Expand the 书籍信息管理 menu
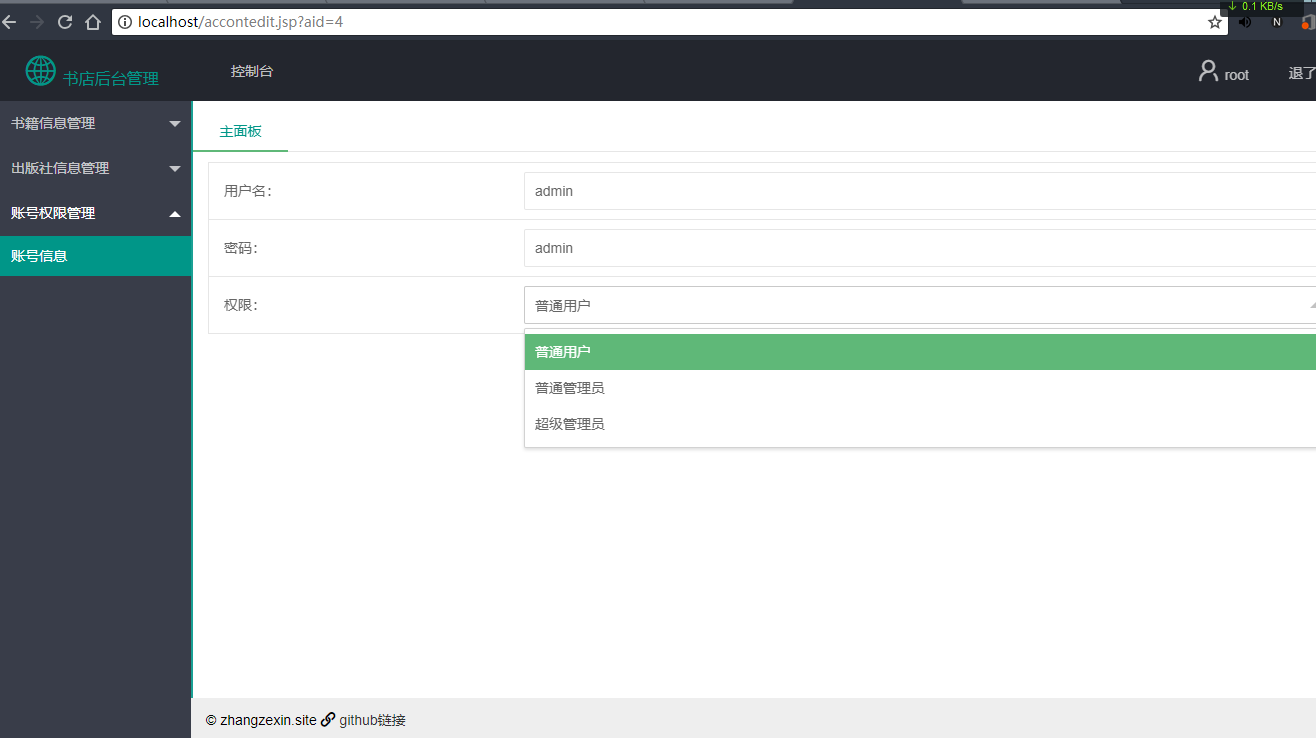Screen dimensions: 1316x738 click(95, 122)
